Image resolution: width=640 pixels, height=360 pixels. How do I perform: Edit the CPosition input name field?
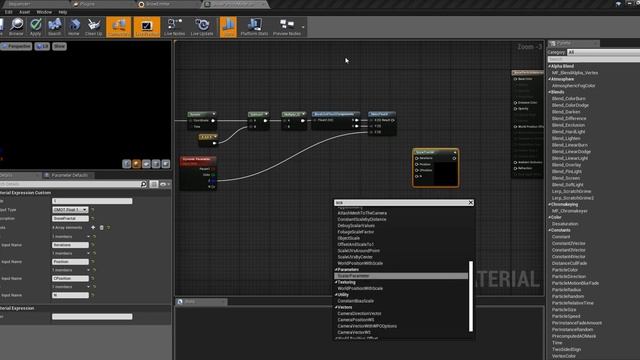coord(70,278)
